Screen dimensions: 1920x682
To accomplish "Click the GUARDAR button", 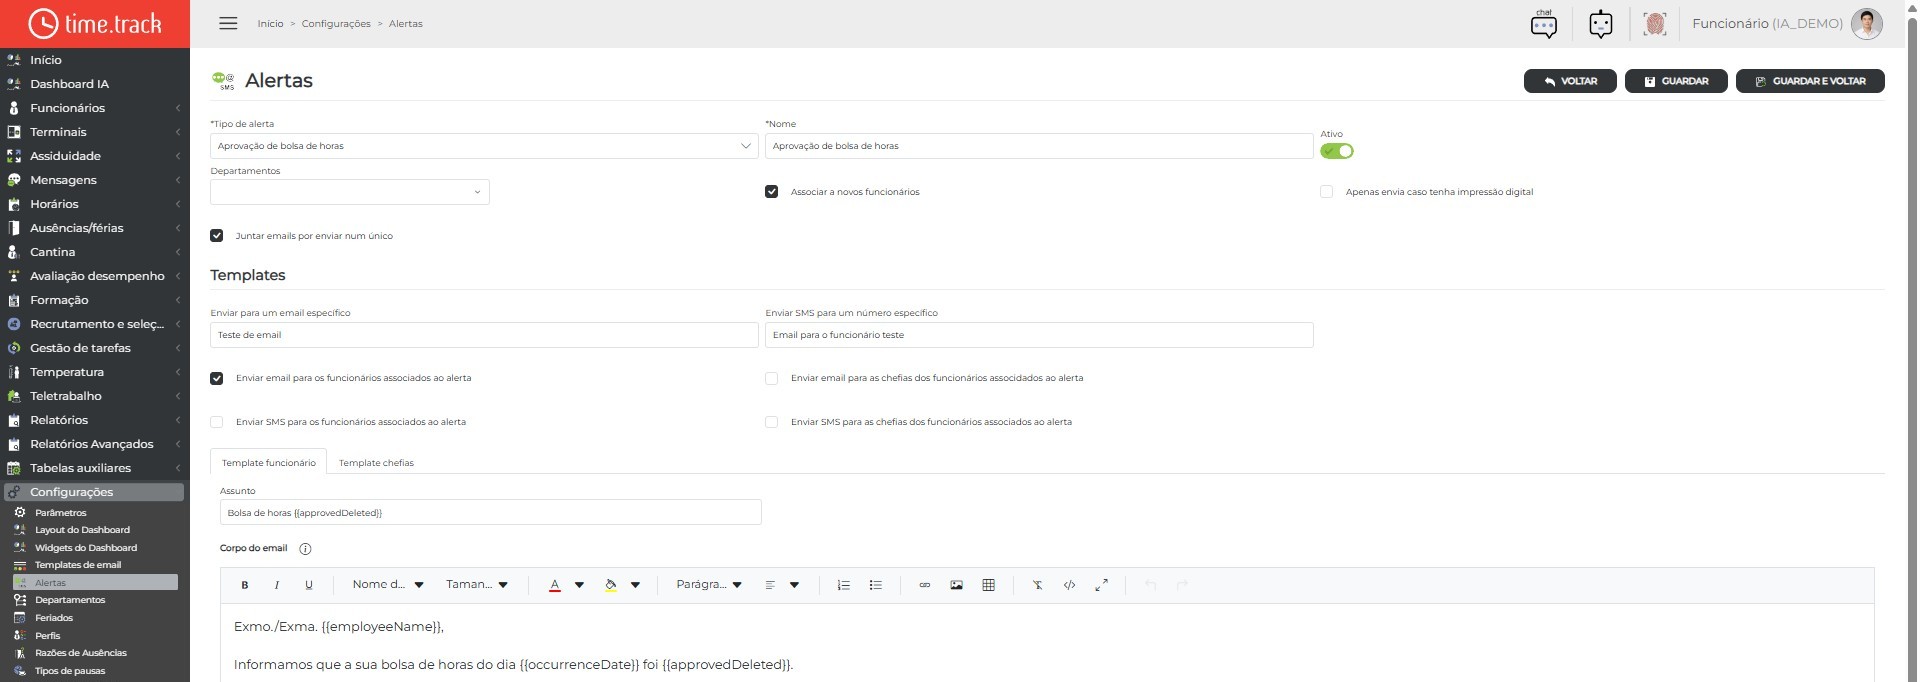I will click(1676, 81).
